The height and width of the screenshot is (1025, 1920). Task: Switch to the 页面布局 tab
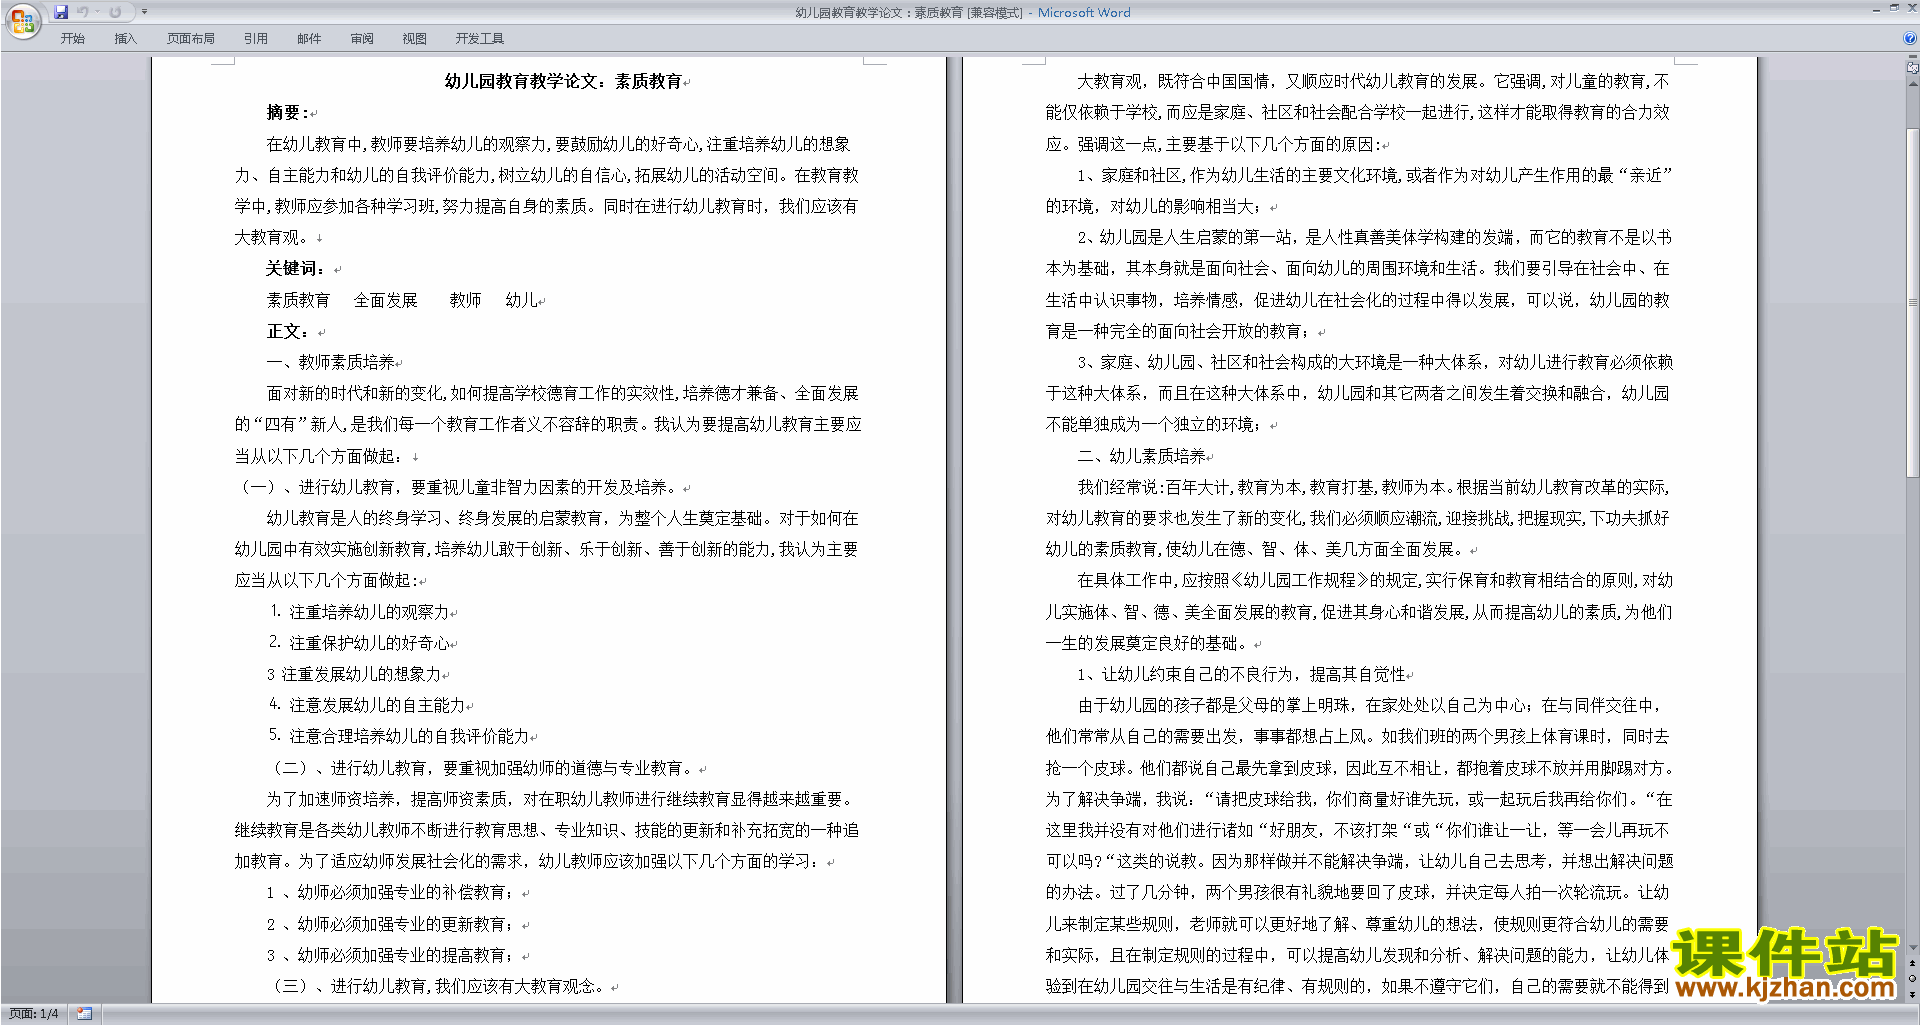pos(191,39)
